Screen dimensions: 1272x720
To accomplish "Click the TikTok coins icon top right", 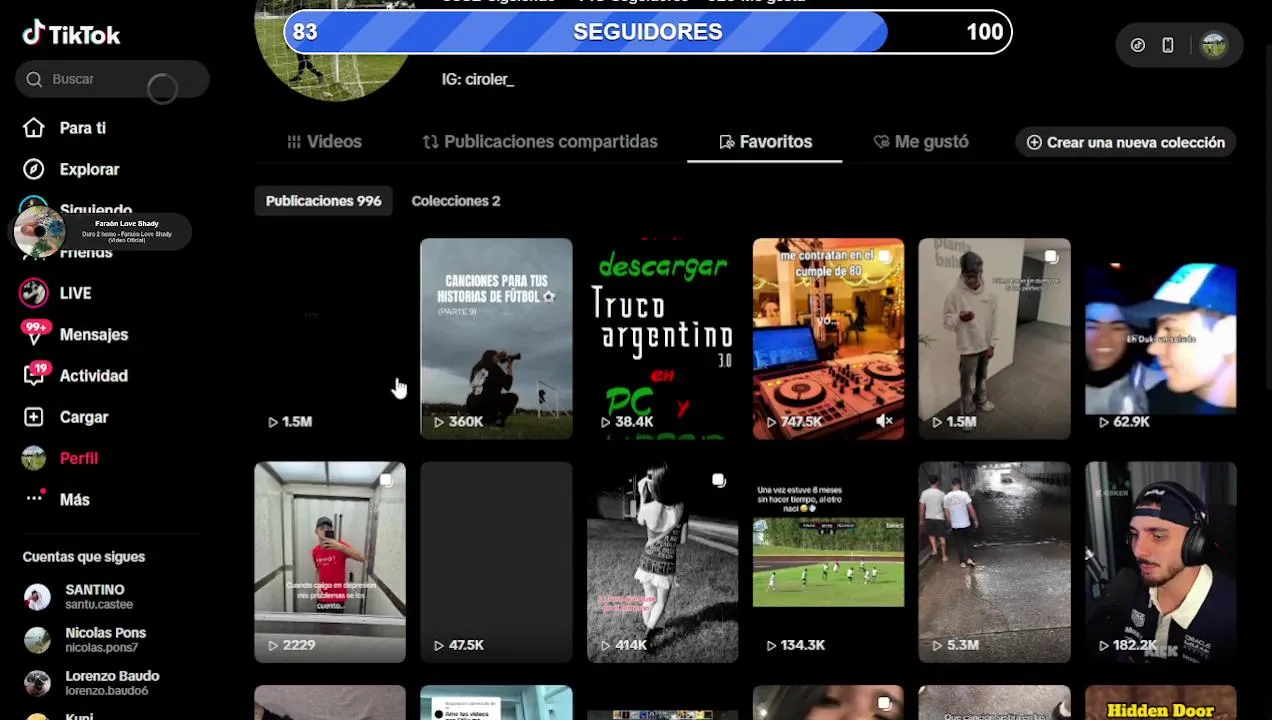I will (1137, 45).
